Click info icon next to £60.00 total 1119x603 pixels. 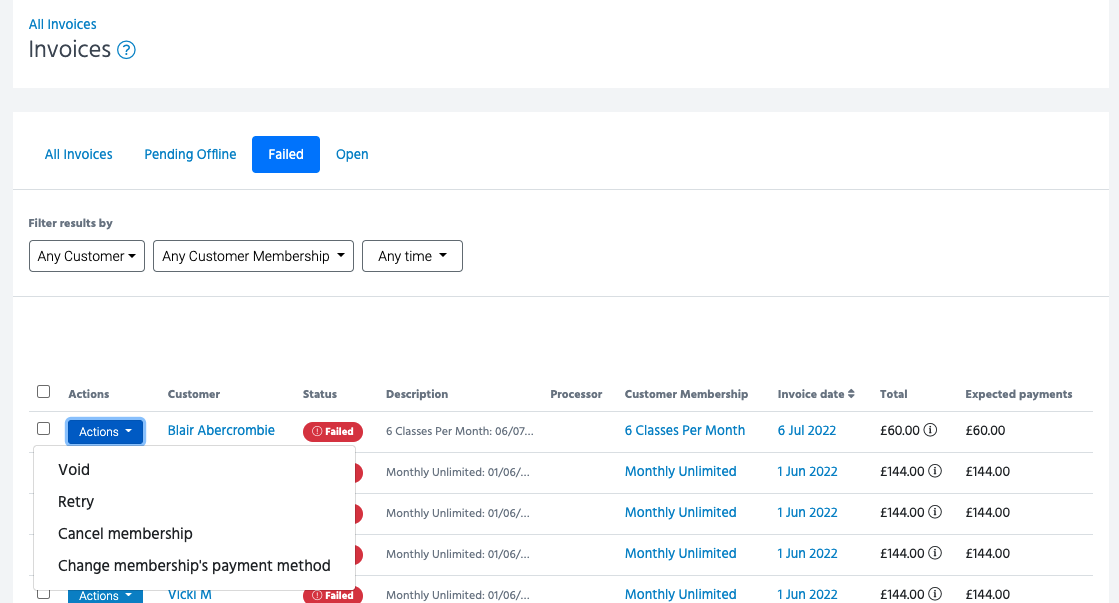(930, 431)
